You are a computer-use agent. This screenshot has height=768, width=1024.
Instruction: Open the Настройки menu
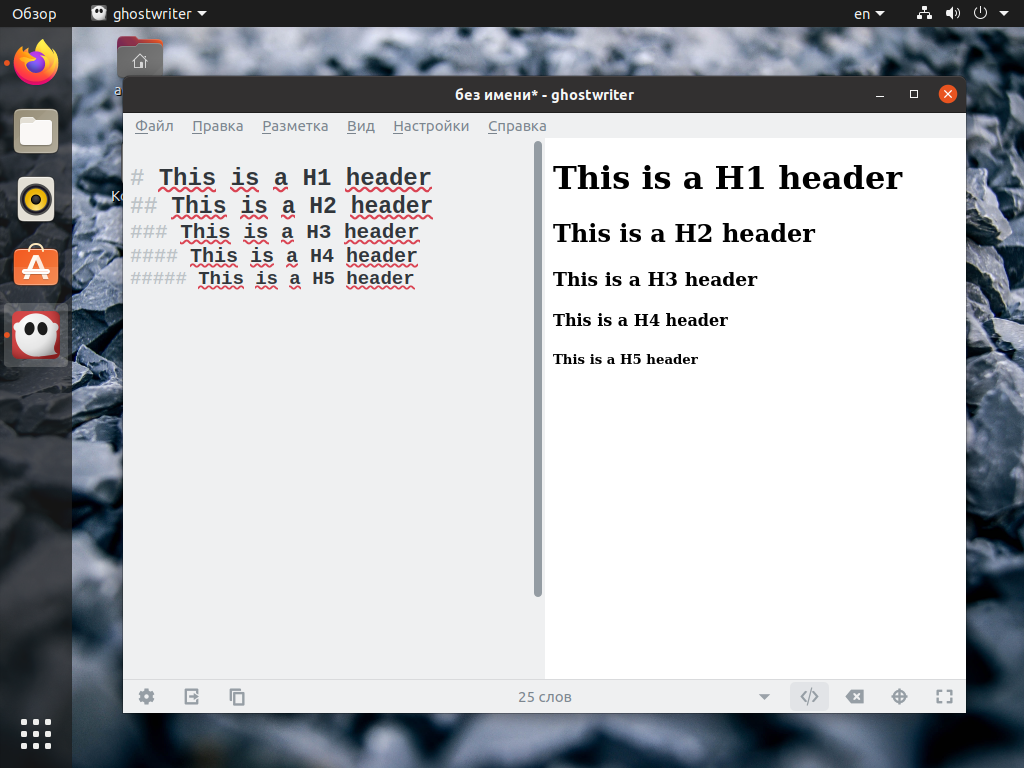point(431,126)
